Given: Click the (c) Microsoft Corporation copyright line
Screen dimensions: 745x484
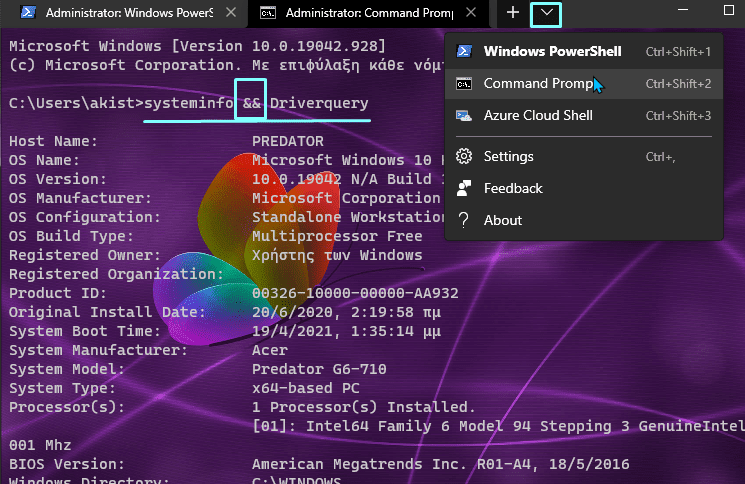Looking at the screenshot, I should [226, 65].
